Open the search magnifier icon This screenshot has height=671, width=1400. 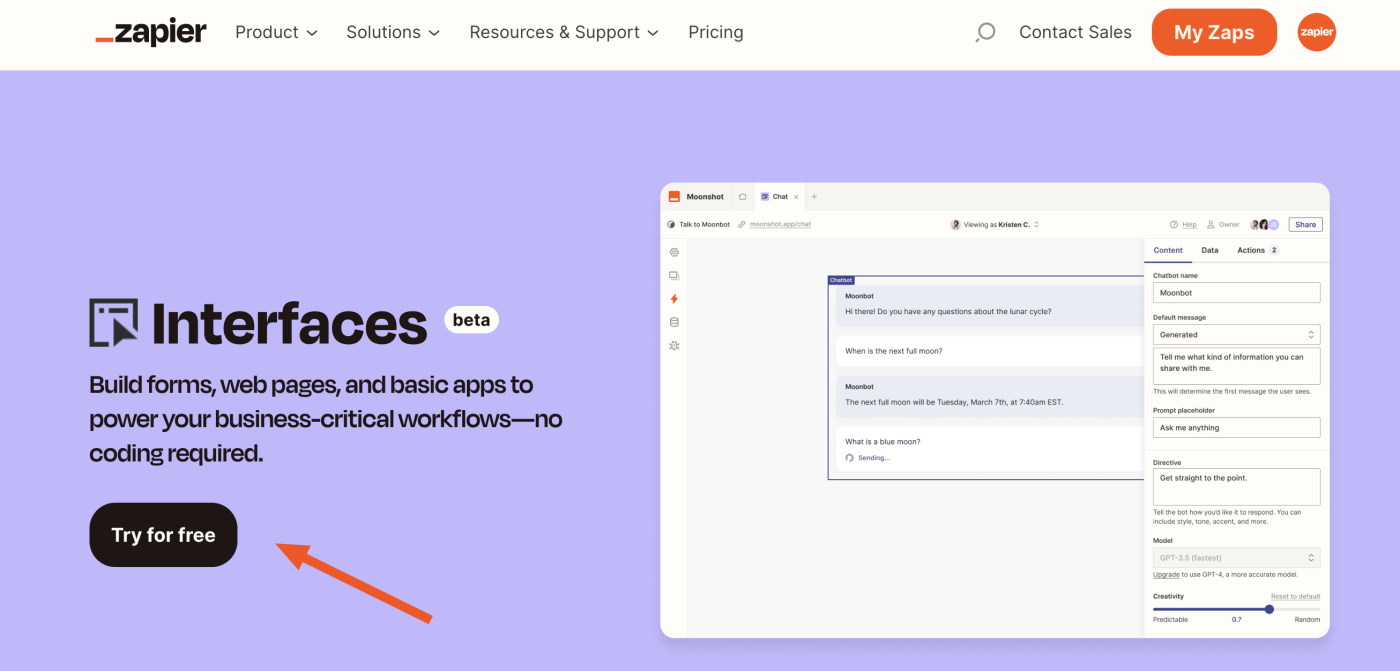[x=985, y=33]
